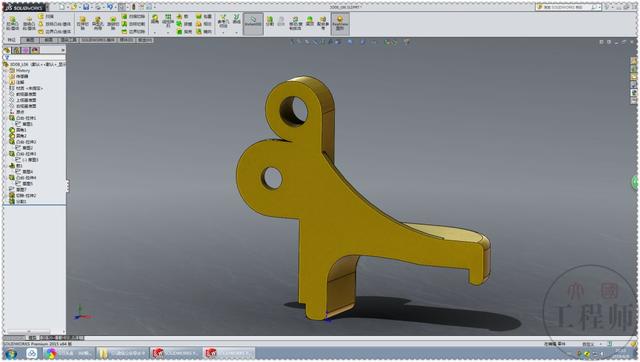Open the PropertyManager tab

(17, 50)
